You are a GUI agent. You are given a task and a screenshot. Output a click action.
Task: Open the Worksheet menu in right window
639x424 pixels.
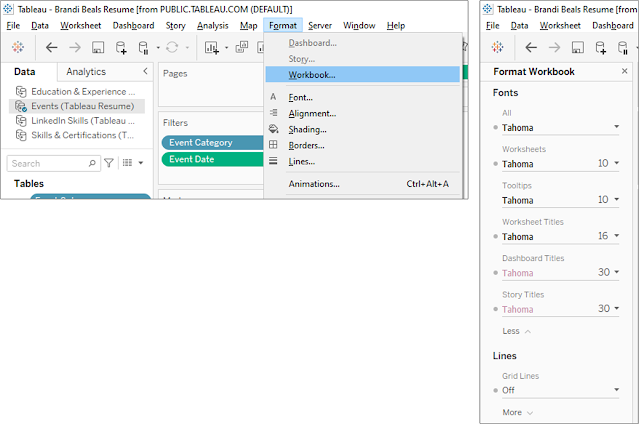(560, 26)
